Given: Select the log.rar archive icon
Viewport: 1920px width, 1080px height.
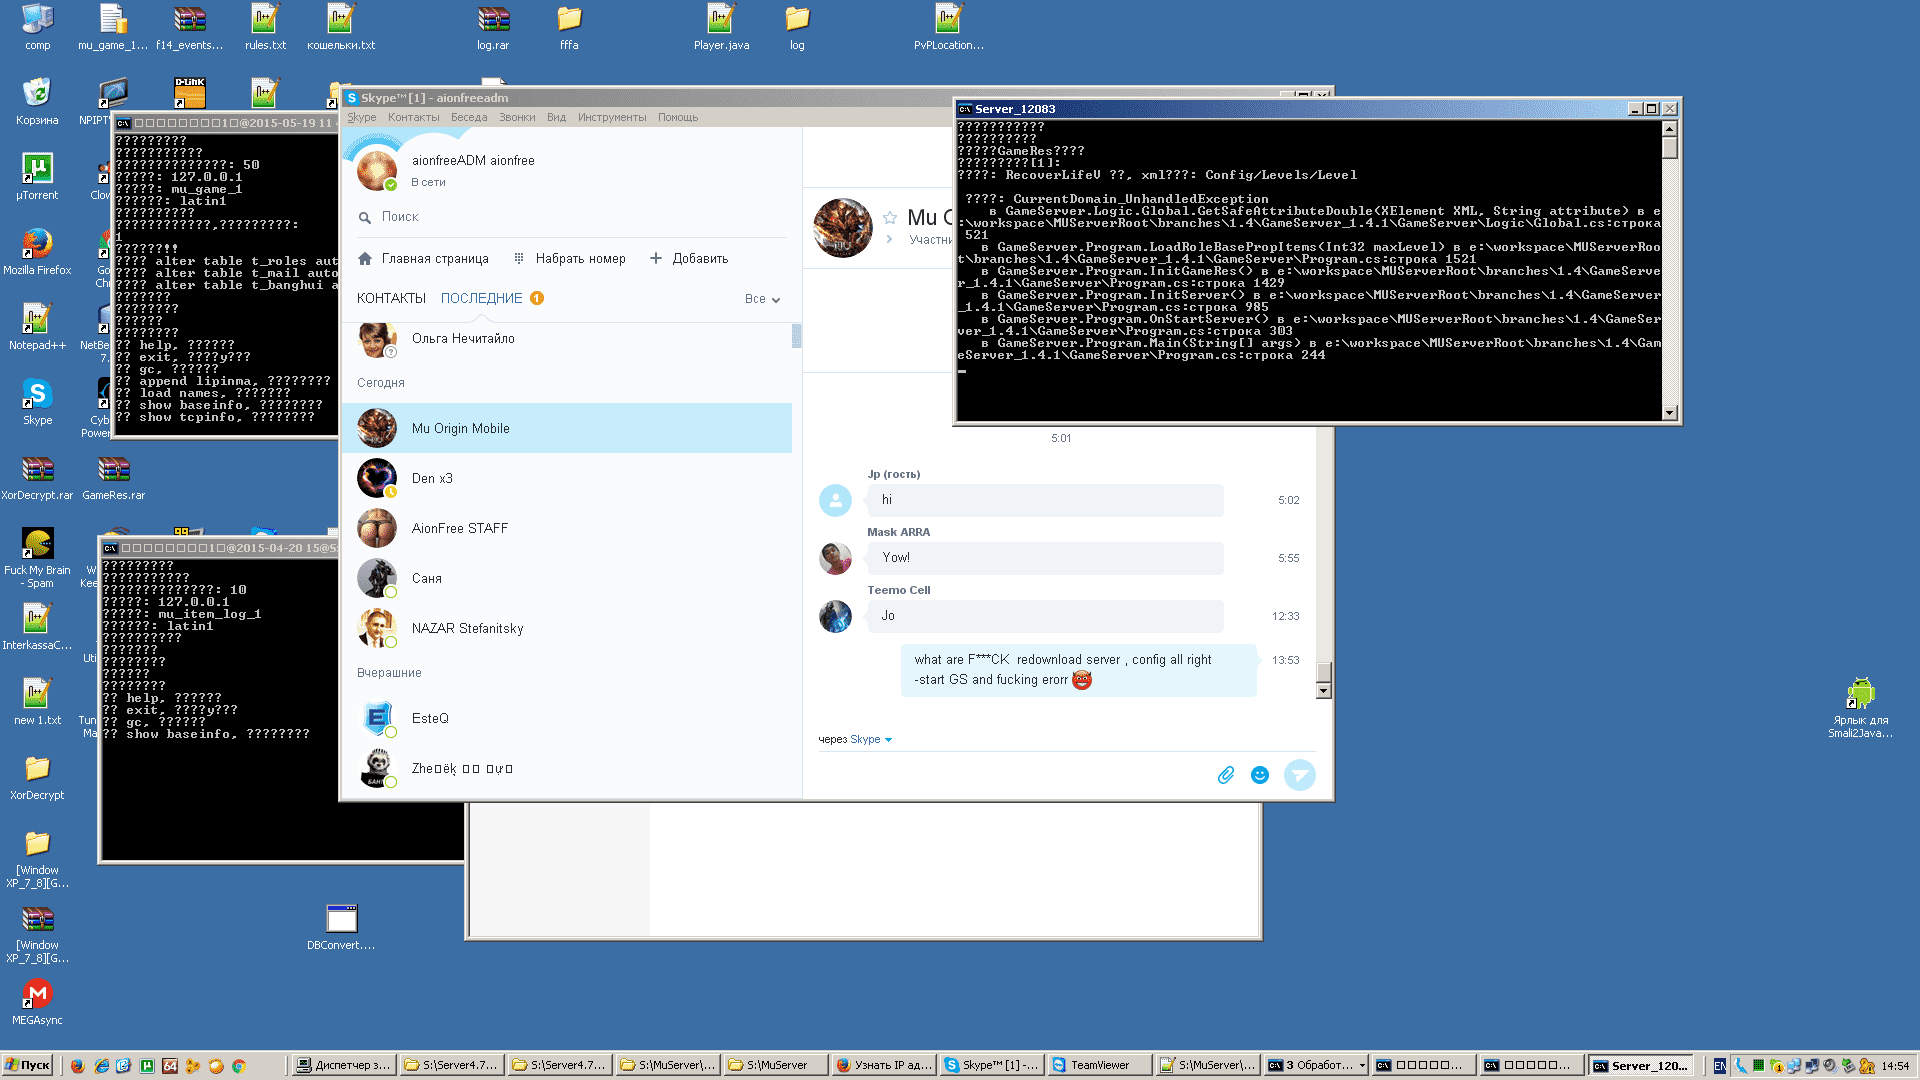Looking at the screenshot, I should [x=493, y=26].
